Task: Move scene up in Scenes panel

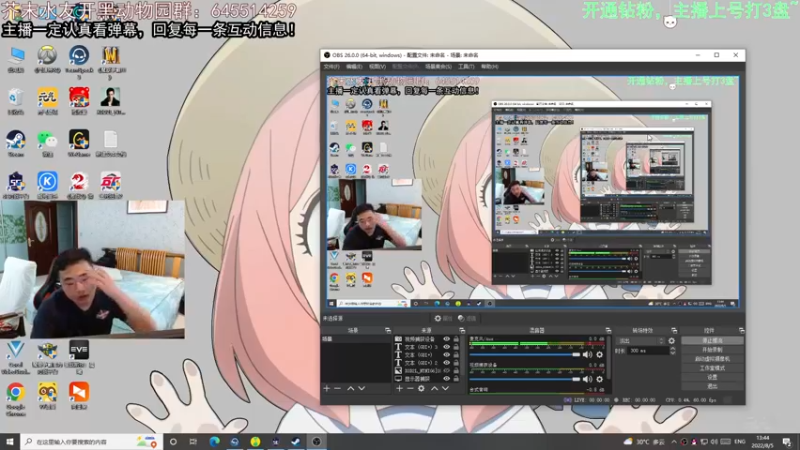Action: click(351, 389)
